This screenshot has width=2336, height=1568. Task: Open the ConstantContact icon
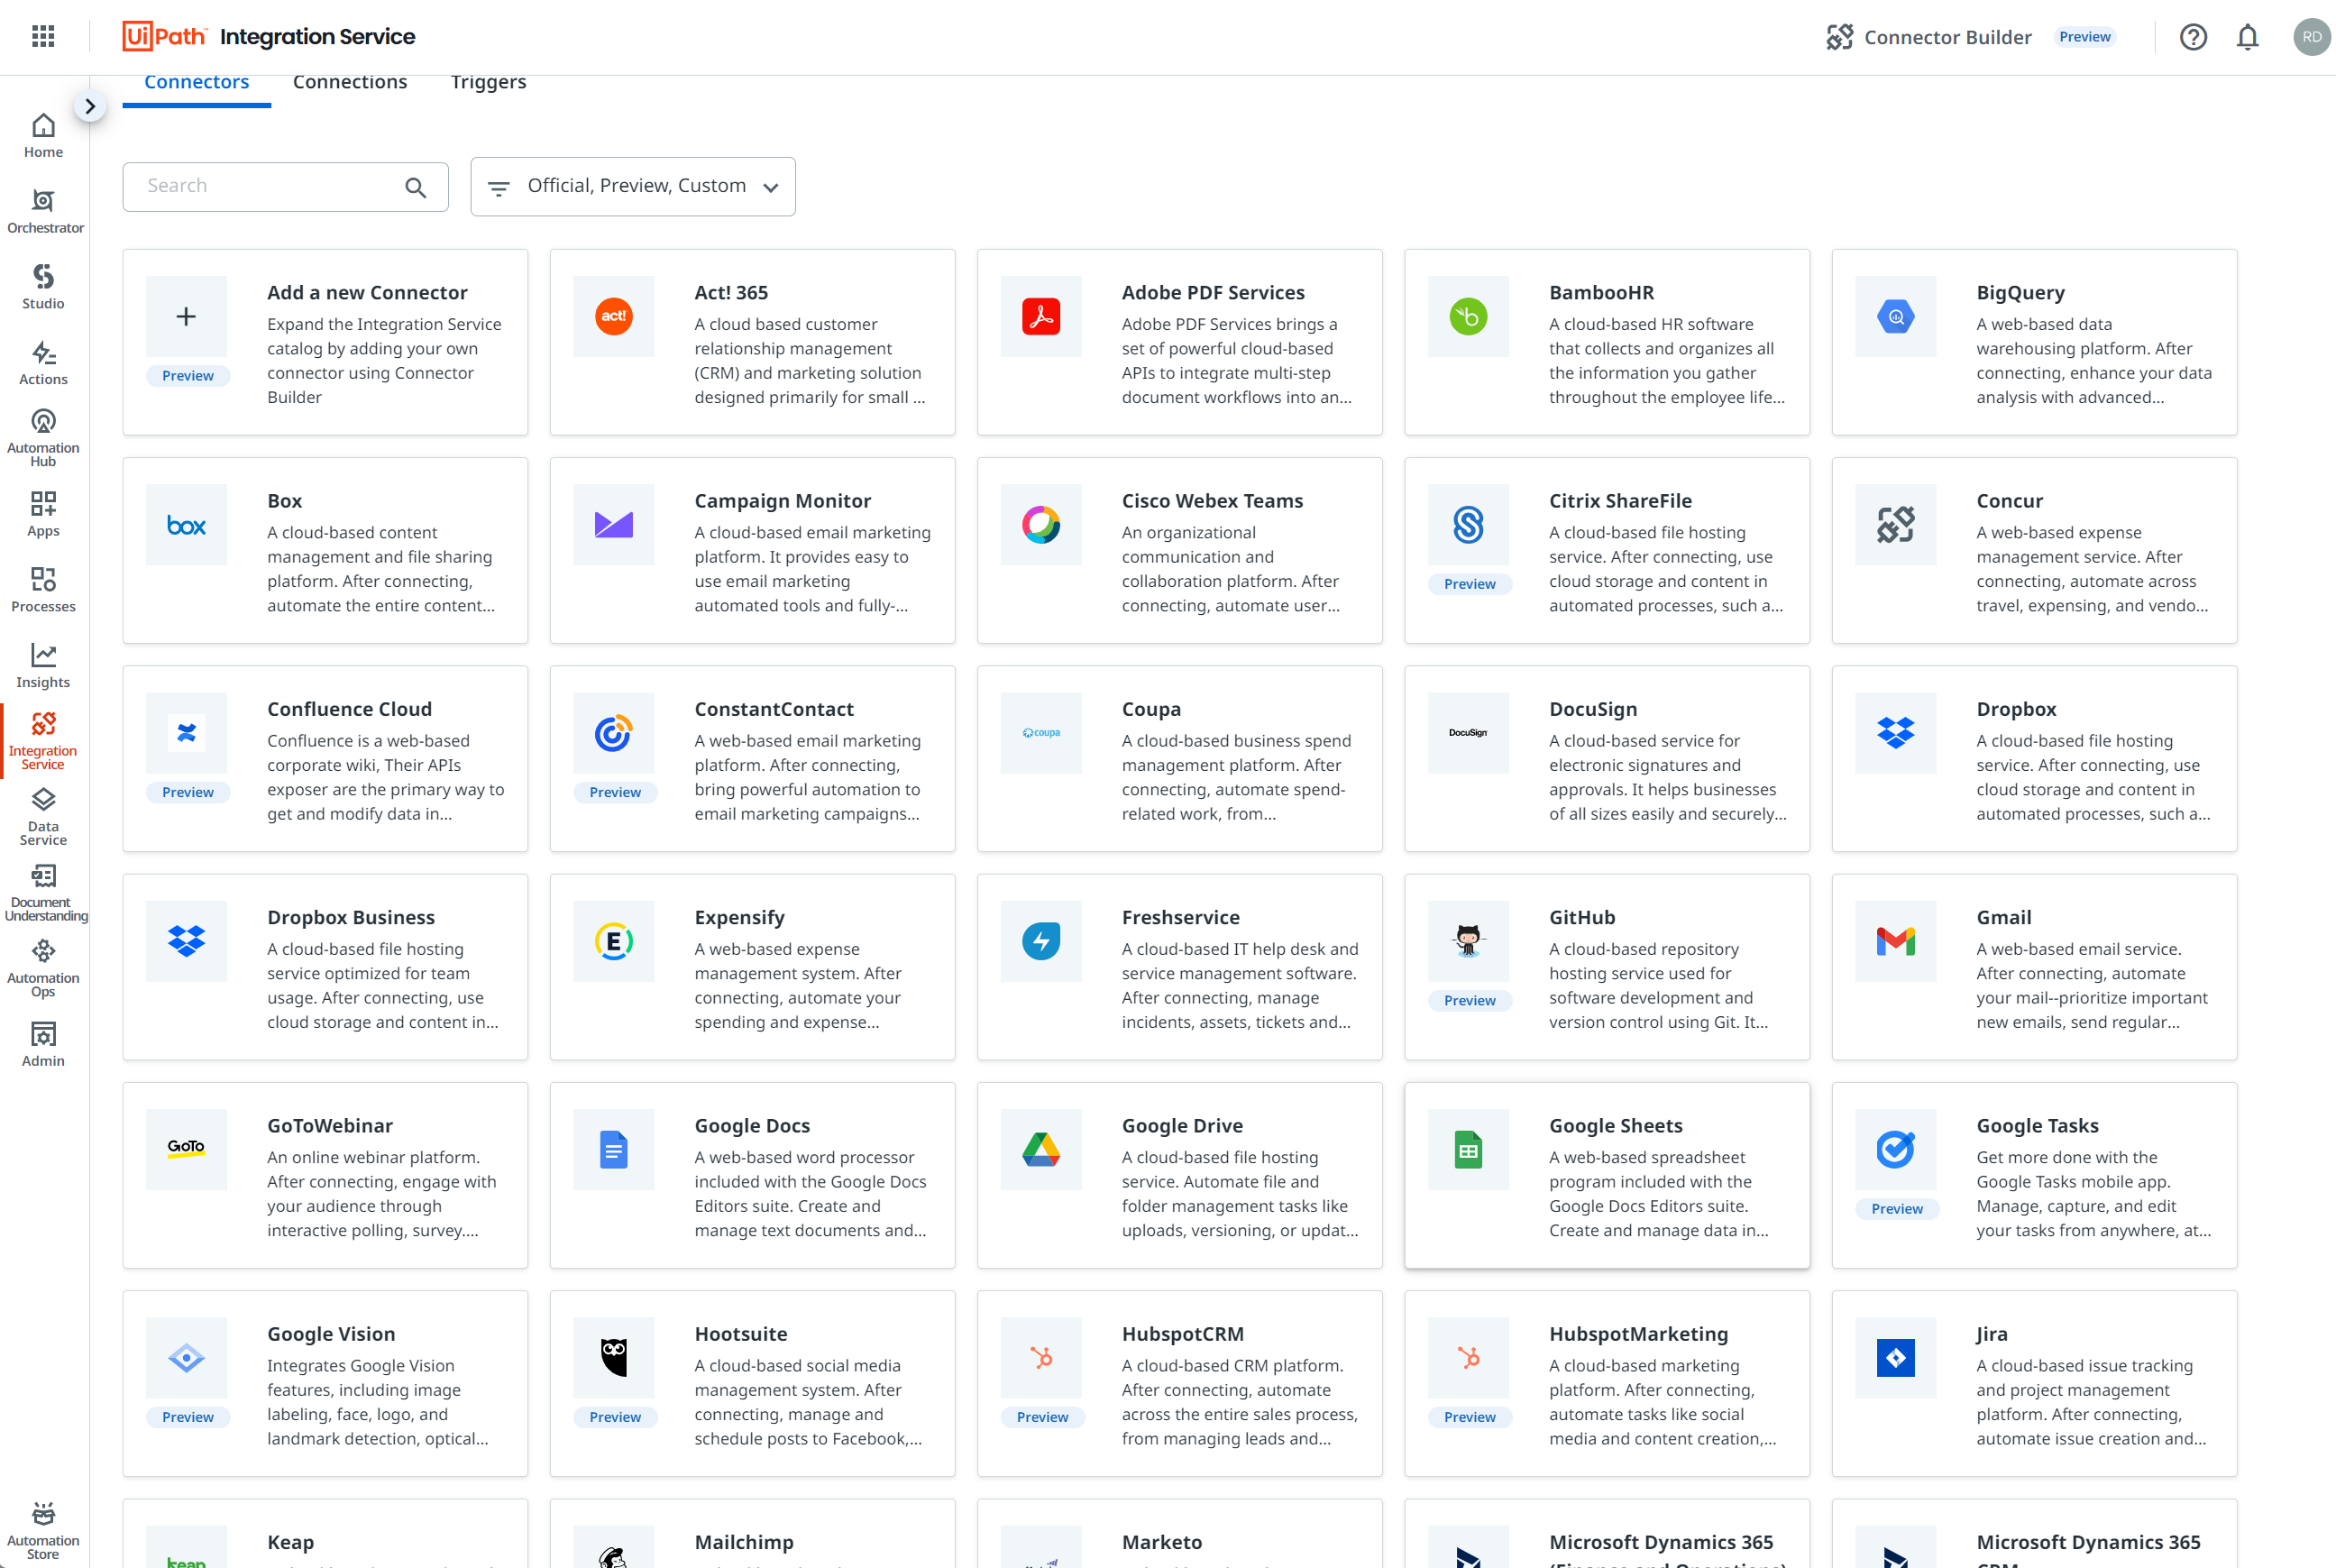(614, 733)
